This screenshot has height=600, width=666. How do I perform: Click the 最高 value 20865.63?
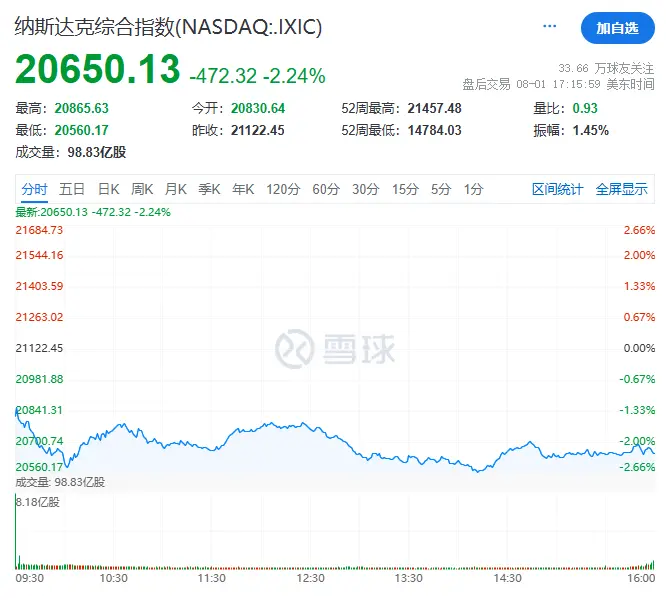coord(82,108)
